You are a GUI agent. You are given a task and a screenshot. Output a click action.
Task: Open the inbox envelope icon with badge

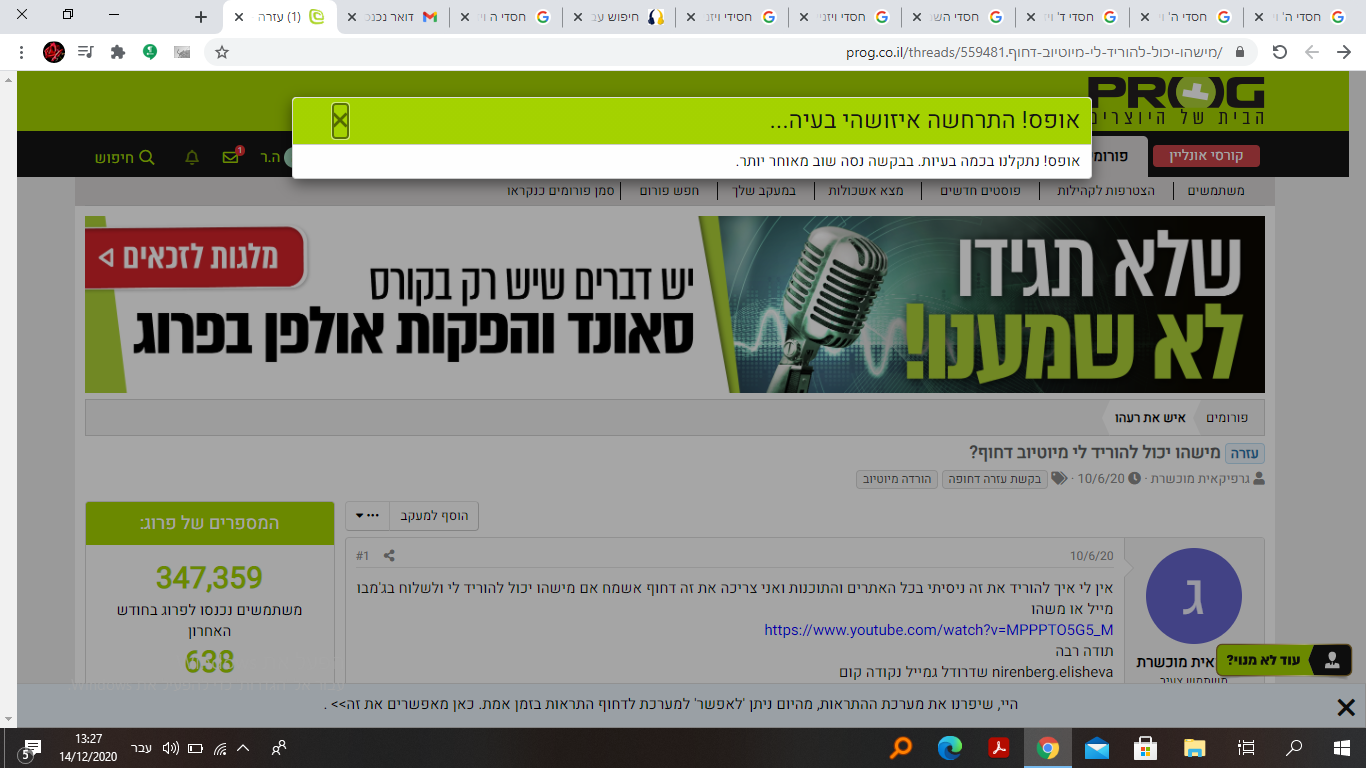(231, 157)
